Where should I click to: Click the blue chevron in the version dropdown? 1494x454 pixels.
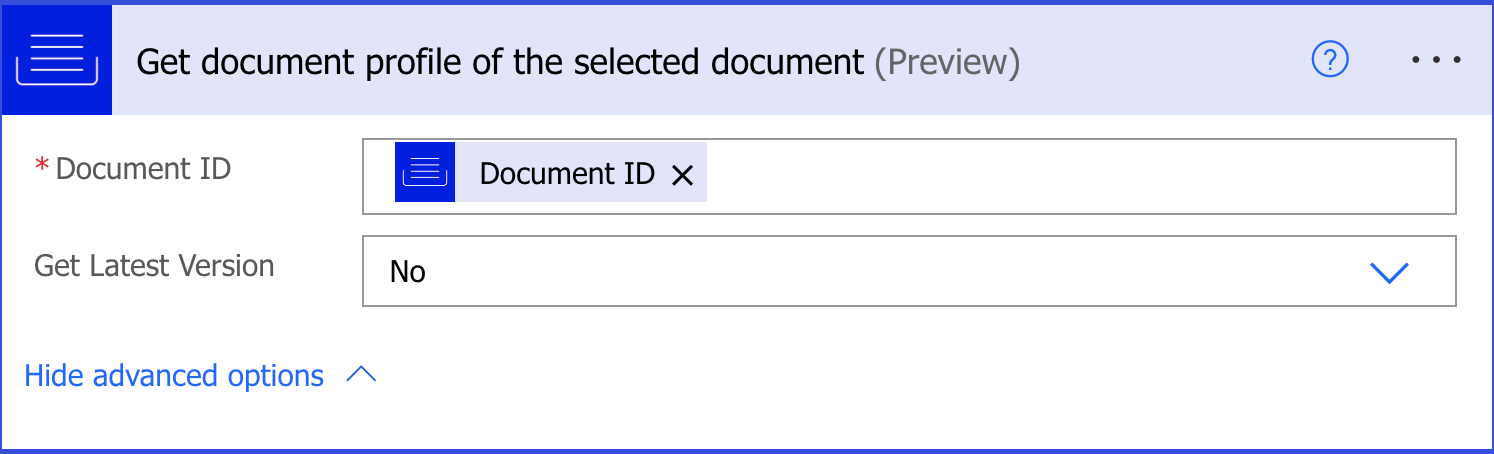point(1389,272)
